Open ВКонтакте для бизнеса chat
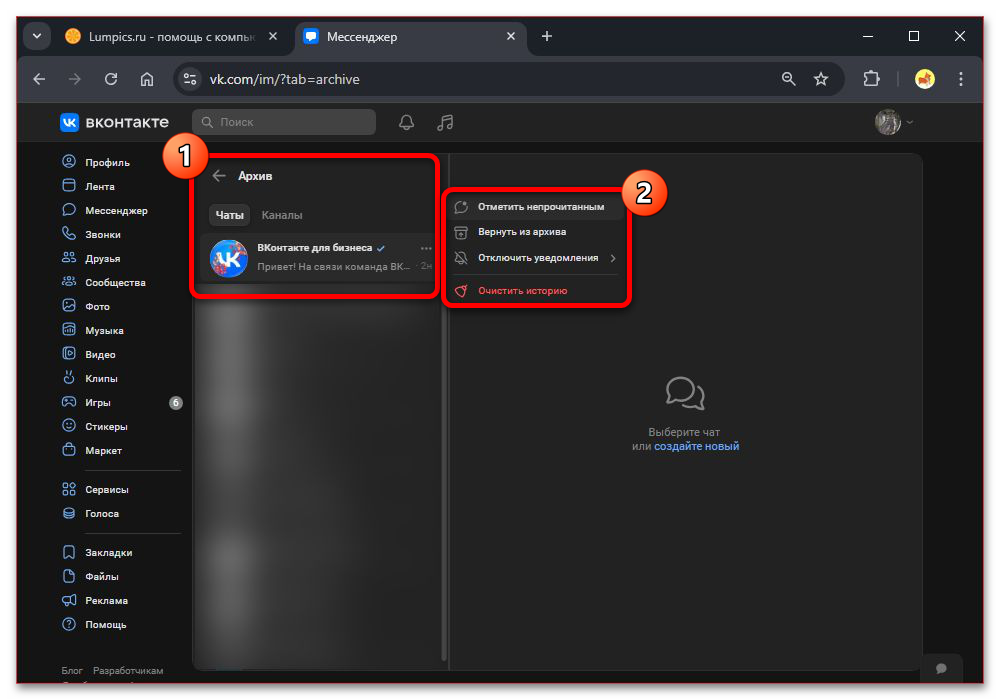The height and width of the screenshot is (700, 1000). point(317,258)
